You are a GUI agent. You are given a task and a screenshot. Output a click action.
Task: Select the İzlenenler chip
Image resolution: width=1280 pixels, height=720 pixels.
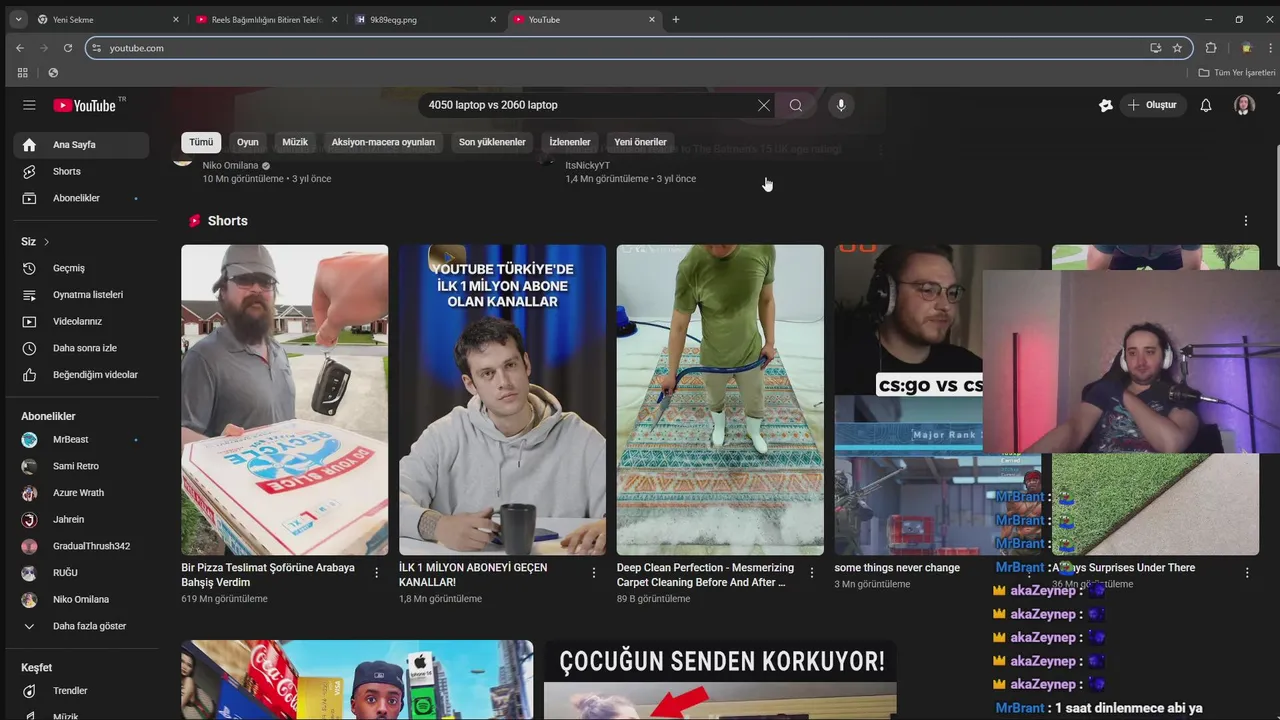click(570, 142)
